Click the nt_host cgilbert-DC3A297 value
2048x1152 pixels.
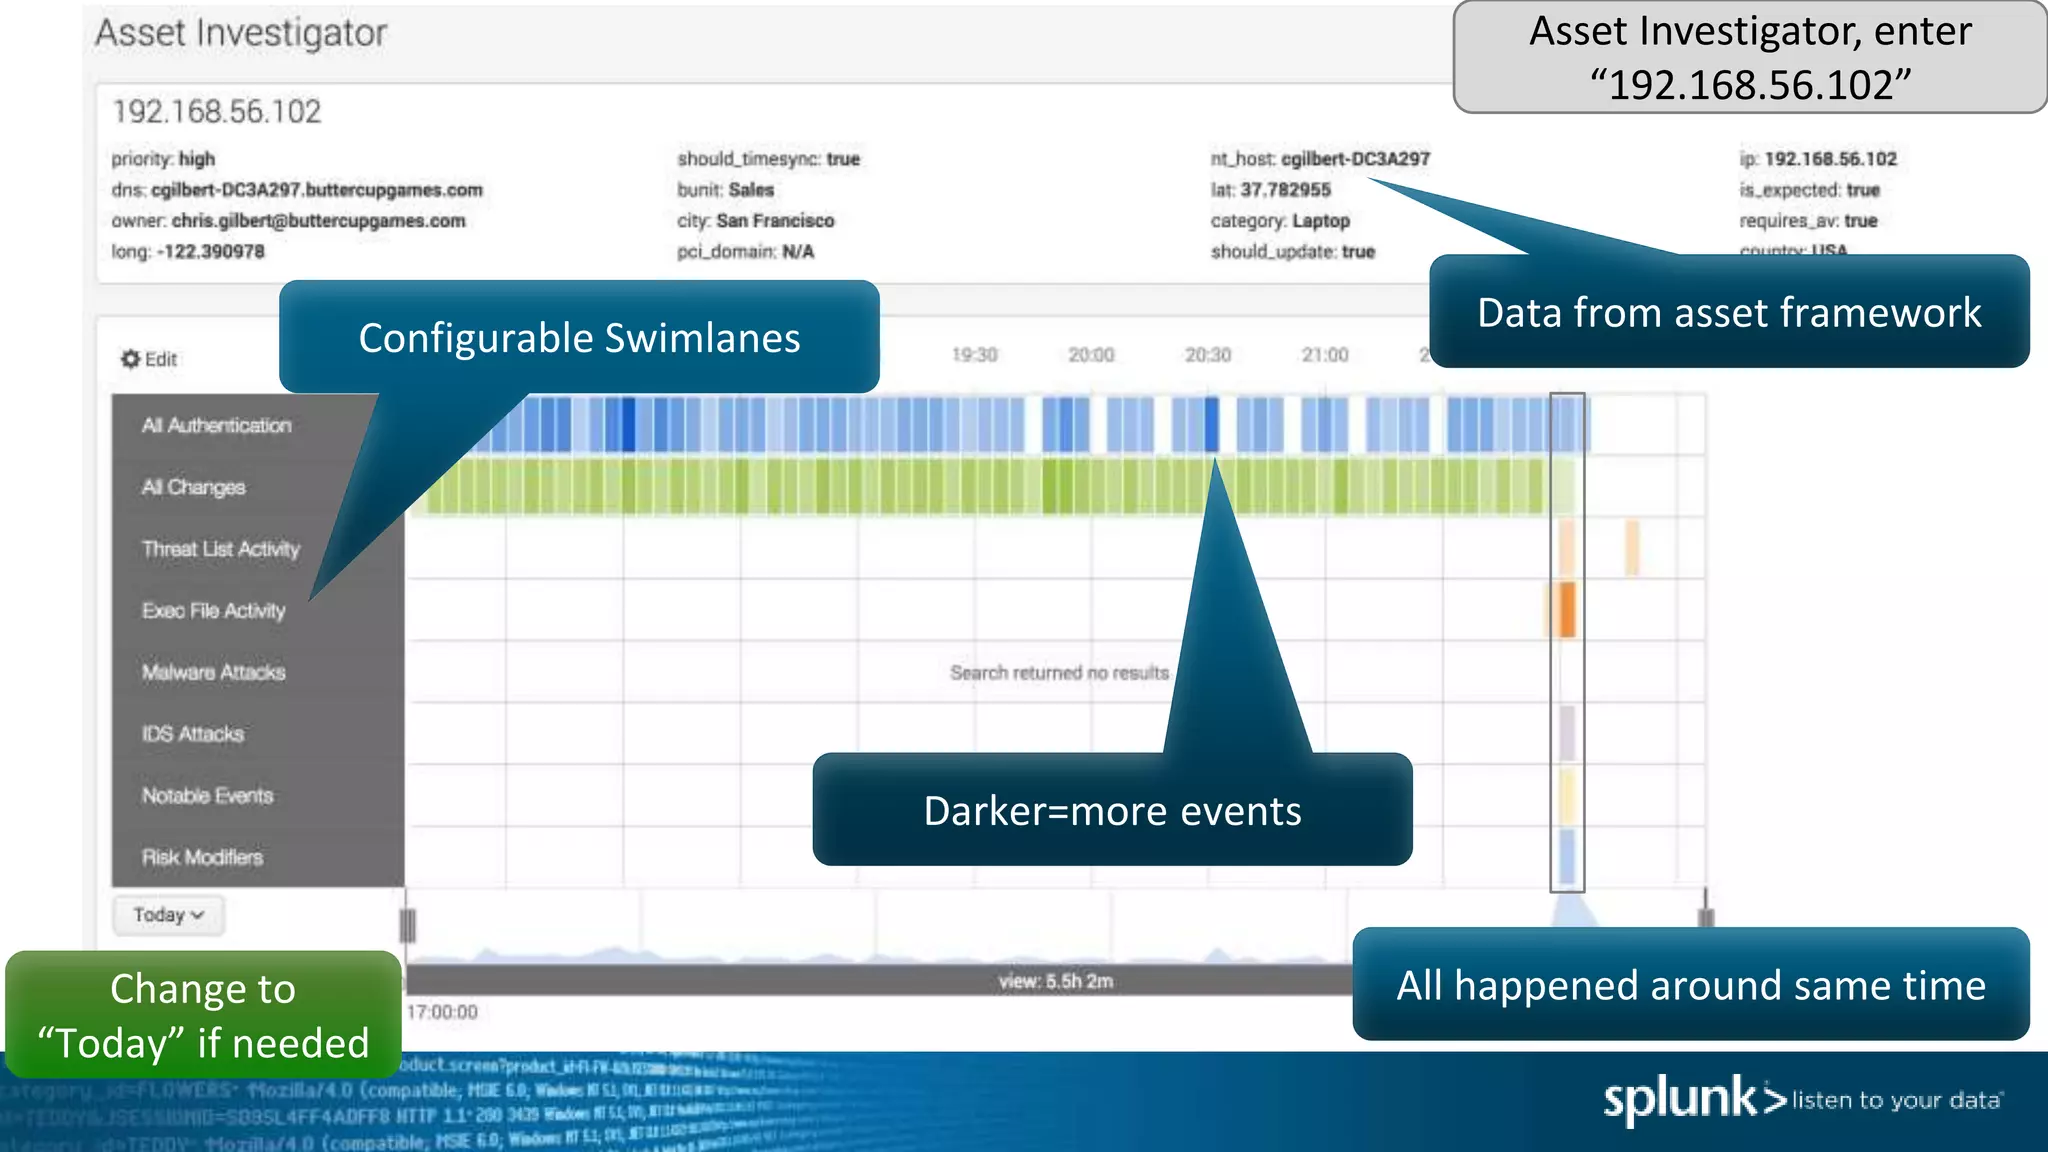tap(1356, 159)
